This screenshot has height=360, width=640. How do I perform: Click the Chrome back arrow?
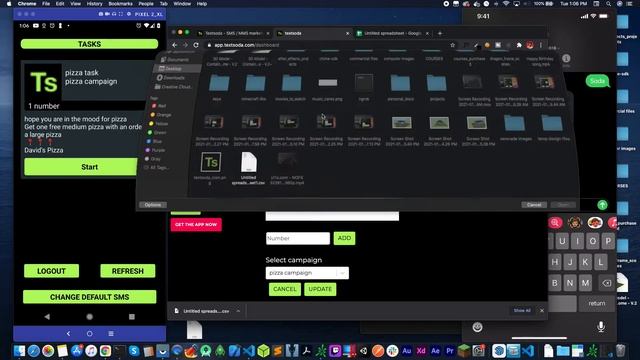pos(175,45)
